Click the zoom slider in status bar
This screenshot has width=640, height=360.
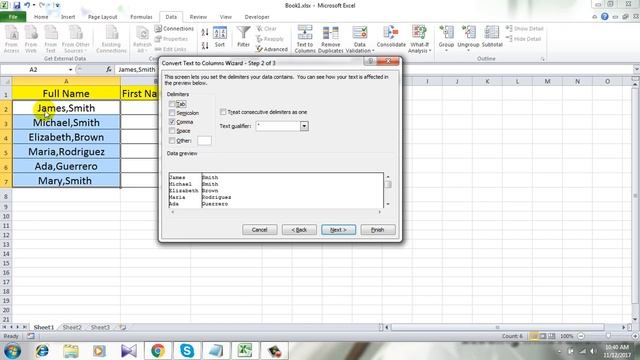coord(607,336)
